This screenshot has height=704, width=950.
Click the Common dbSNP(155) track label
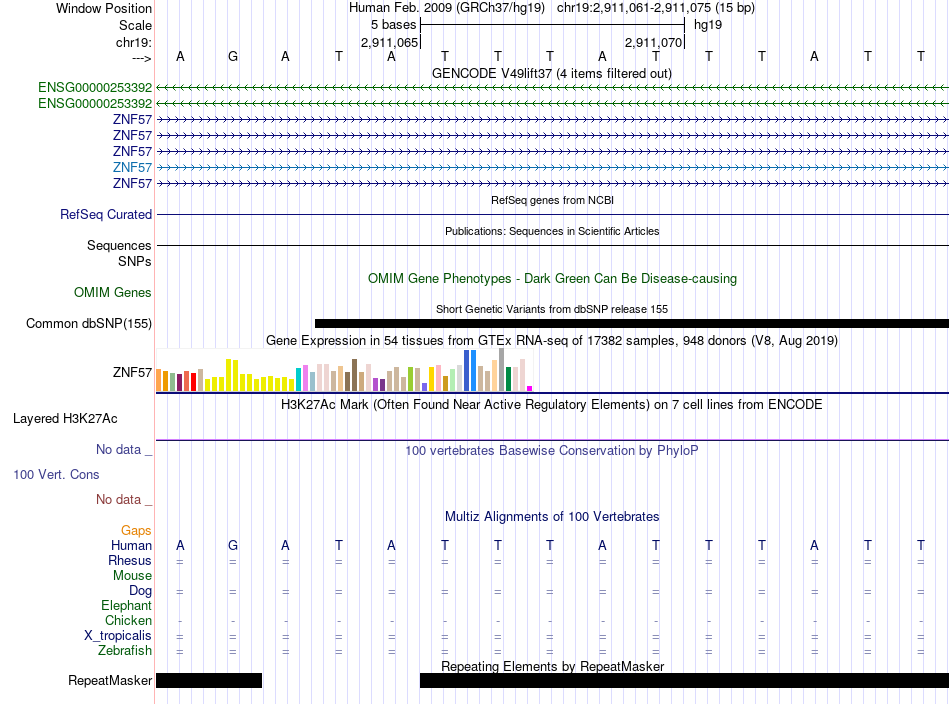(x=88, y=324)
